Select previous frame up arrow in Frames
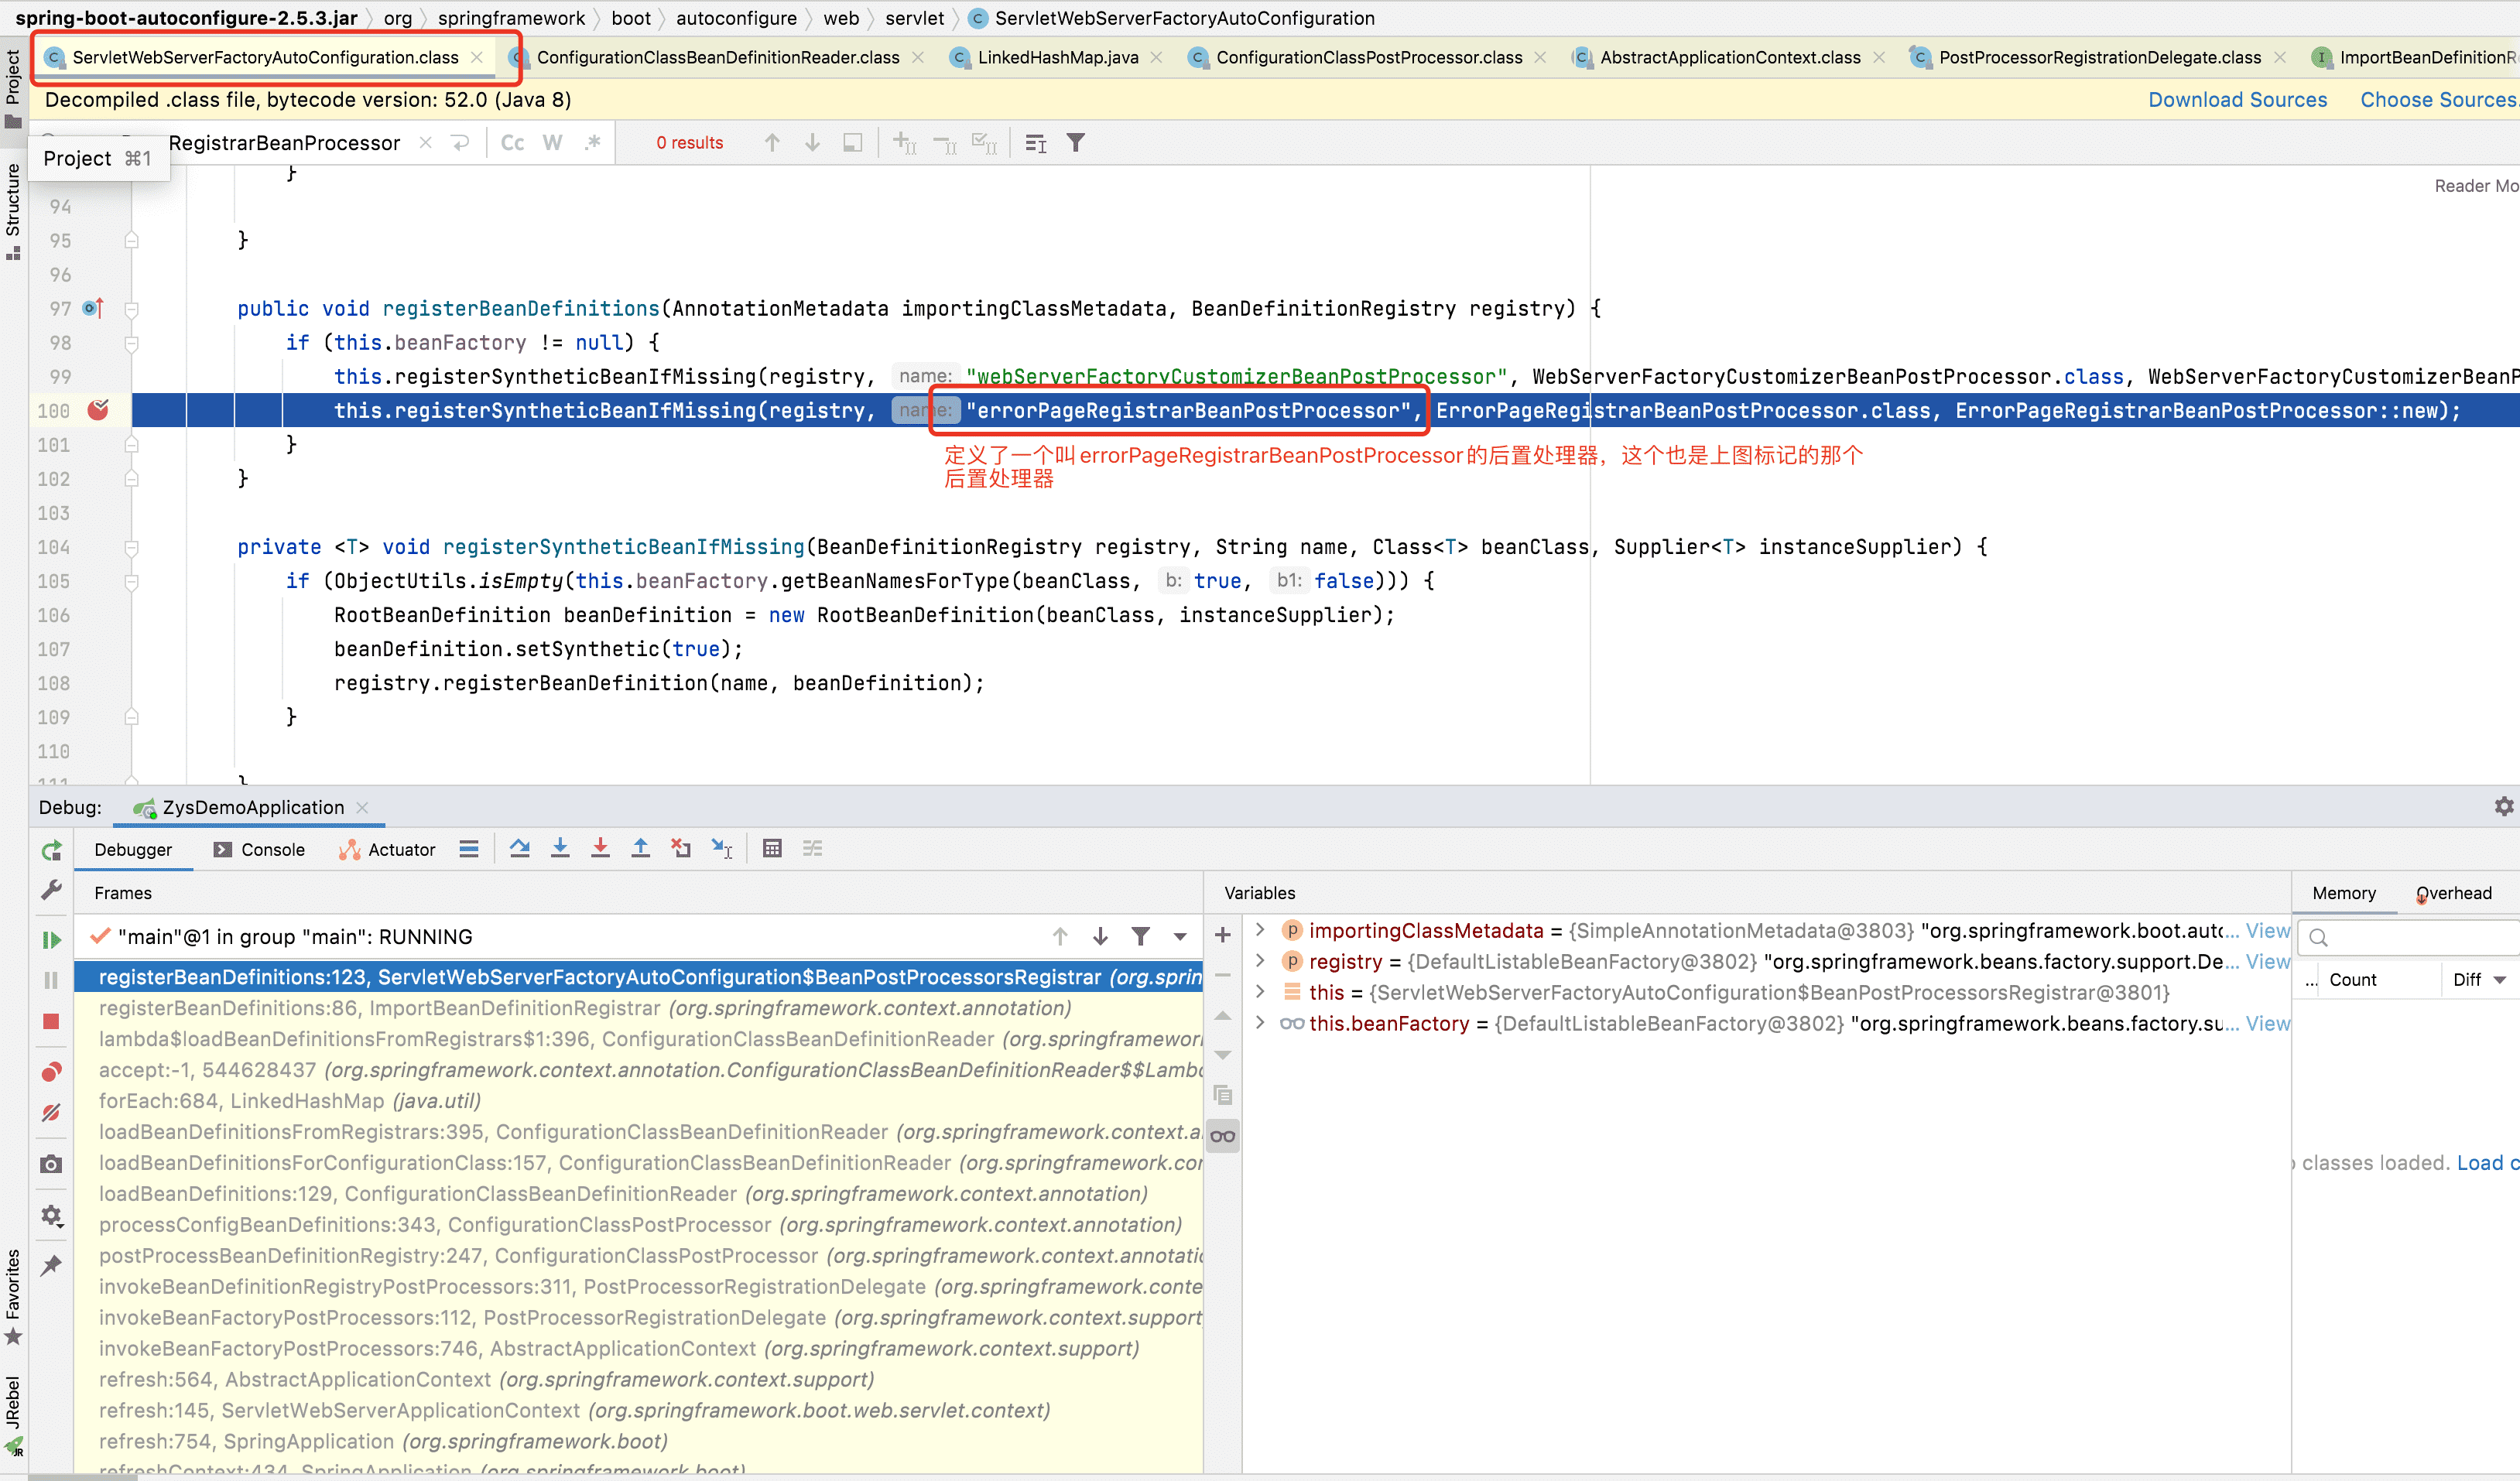Viewport: 2520px width, 1481px height. click(1060, 936)
